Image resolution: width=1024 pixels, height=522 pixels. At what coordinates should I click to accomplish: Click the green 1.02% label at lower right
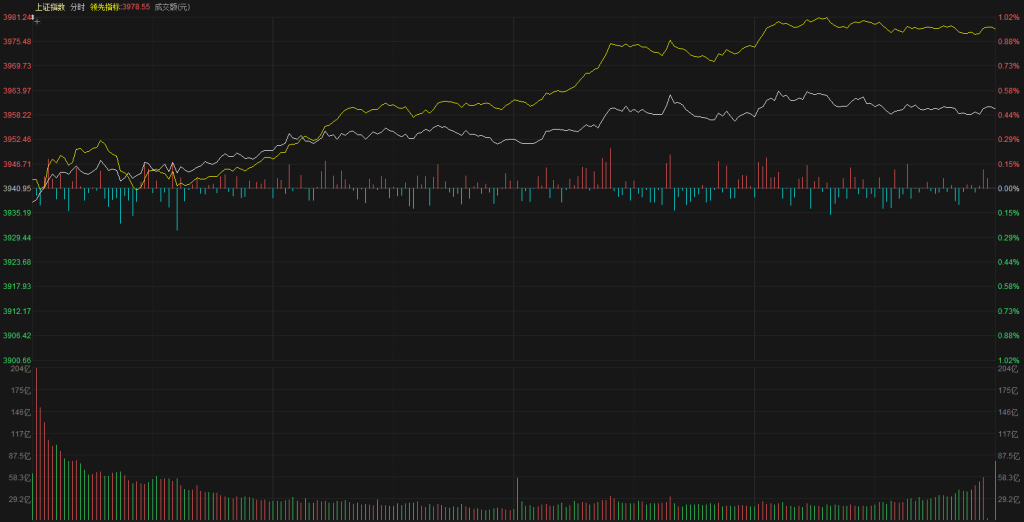pos(1007,360)
